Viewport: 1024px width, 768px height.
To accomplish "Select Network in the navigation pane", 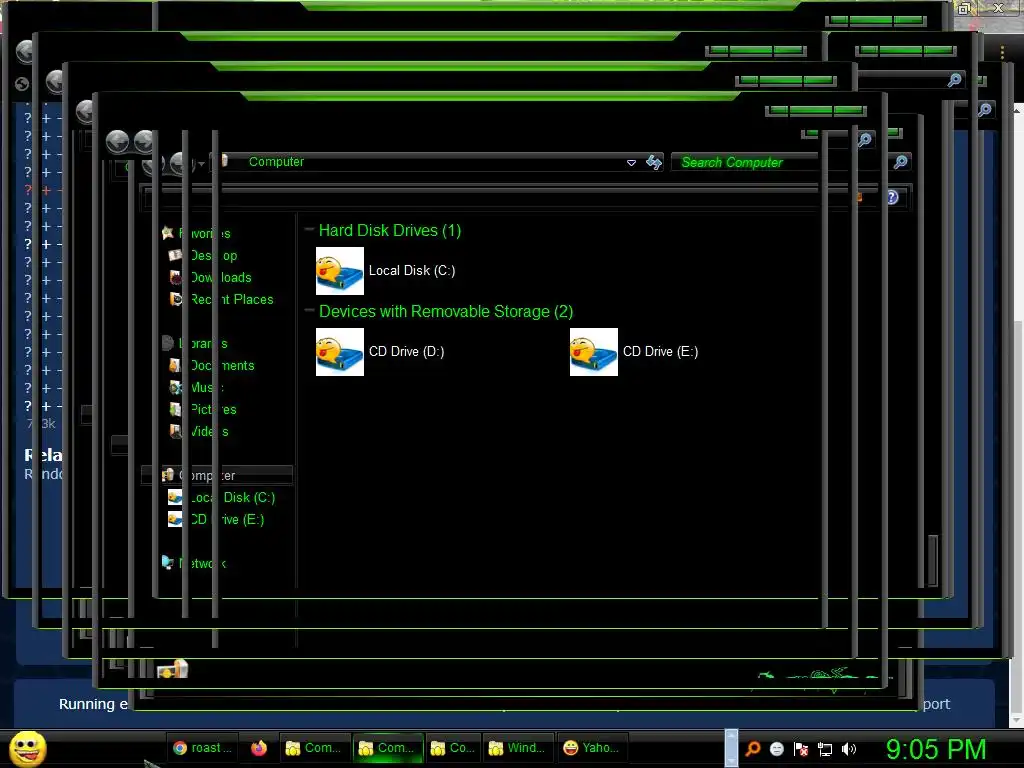I will coord(194,563).
